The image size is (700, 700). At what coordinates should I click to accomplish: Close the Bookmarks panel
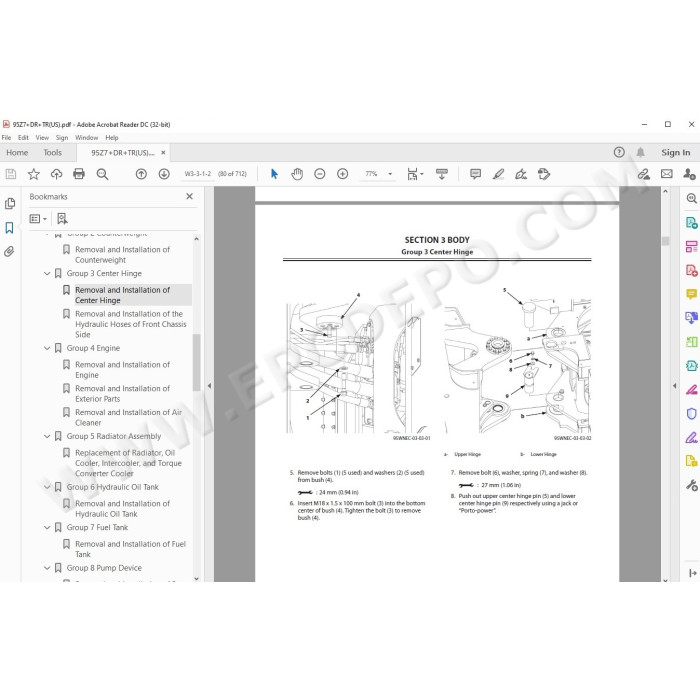click(x=189, y=196)
